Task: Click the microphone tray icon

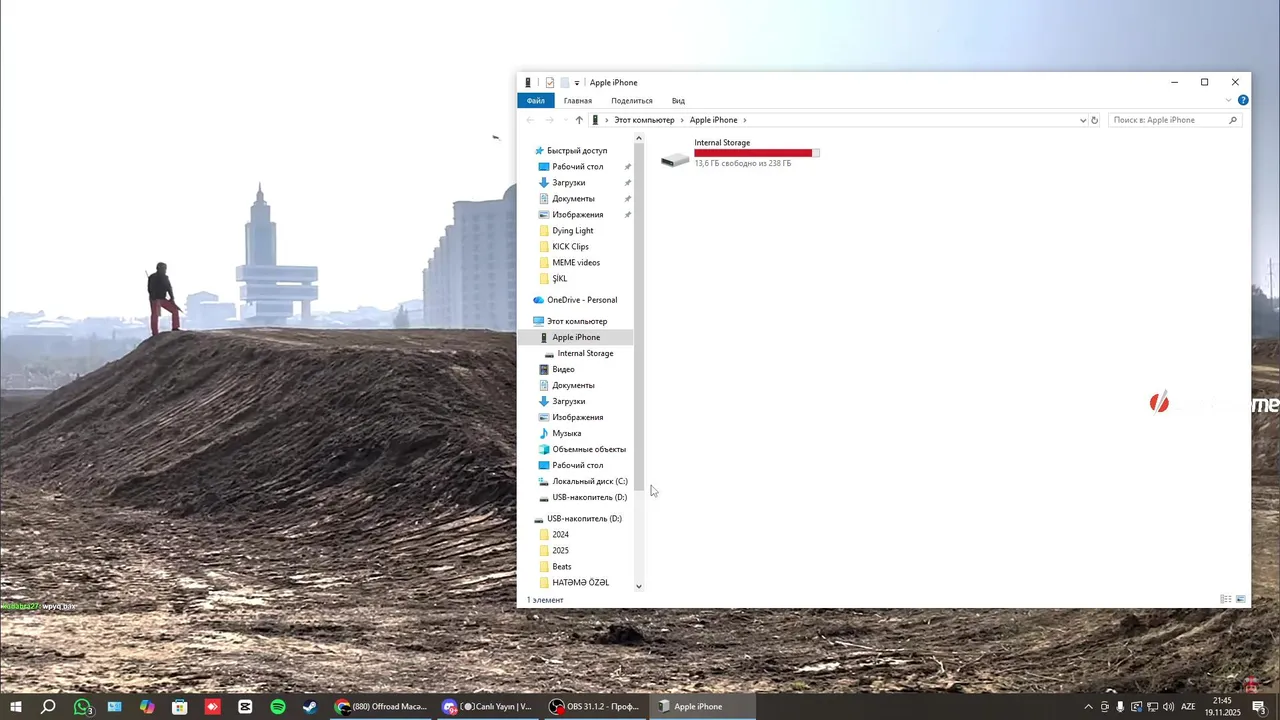Action: [x=1120, y=707]
